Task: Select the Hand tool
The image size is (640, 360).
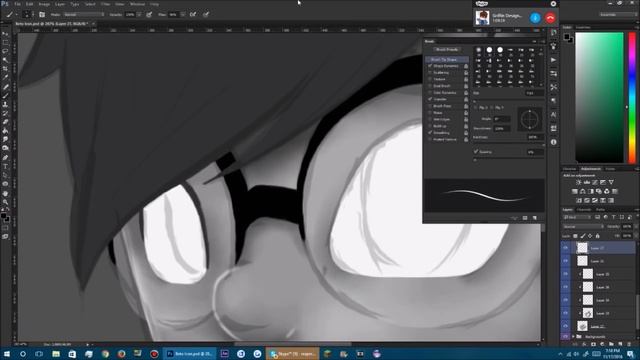Action: click(x=5, y=193)
